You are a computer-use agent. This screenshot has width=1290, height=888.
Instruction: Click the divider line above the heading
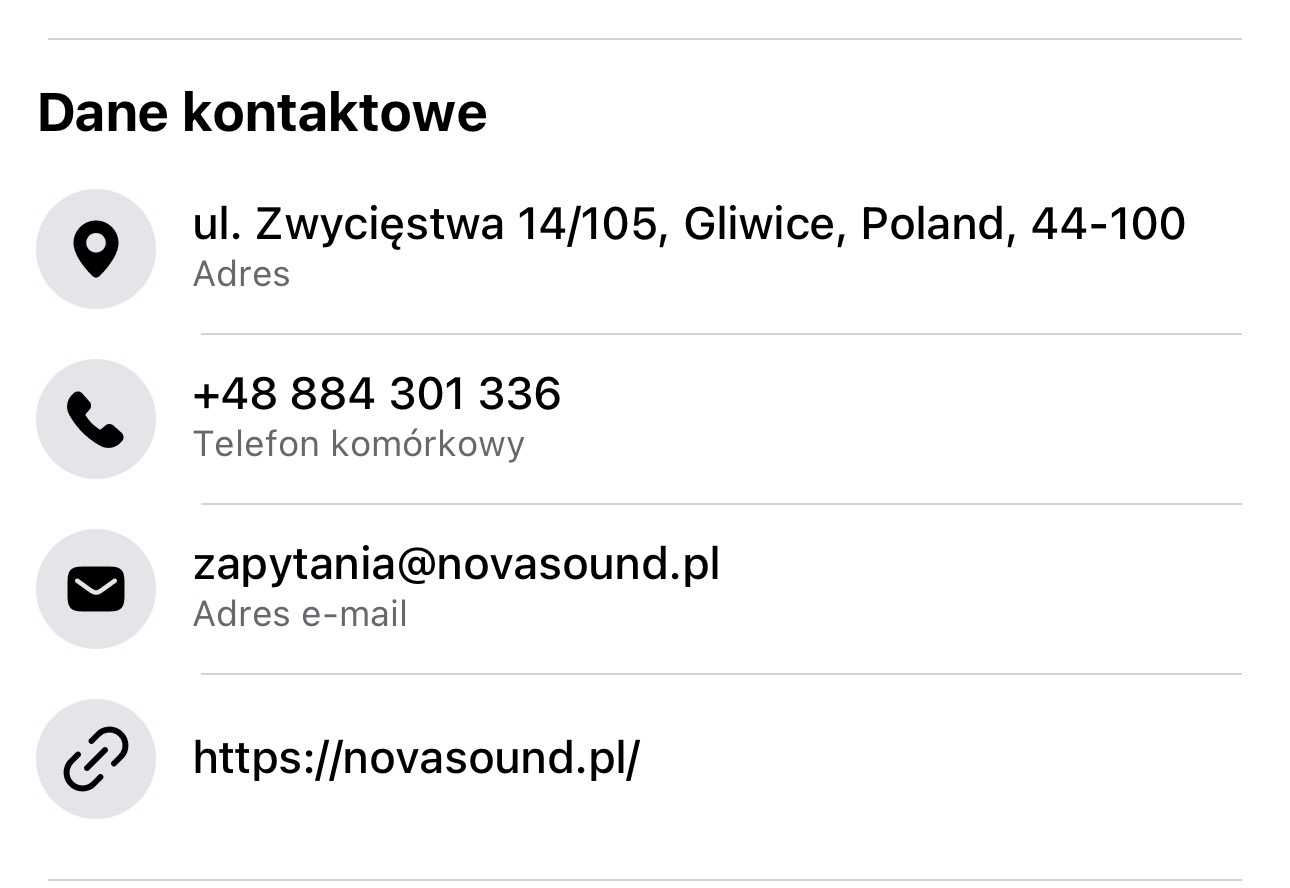645,39
